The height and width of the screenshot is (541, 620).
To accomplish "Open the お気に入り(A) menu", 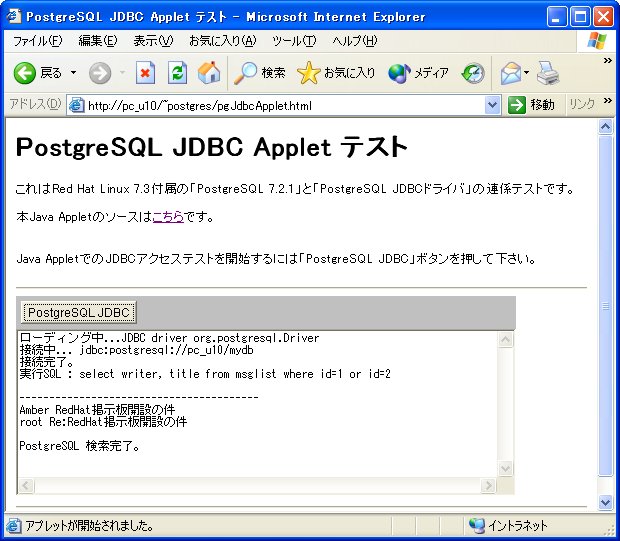I will point(223,41).
